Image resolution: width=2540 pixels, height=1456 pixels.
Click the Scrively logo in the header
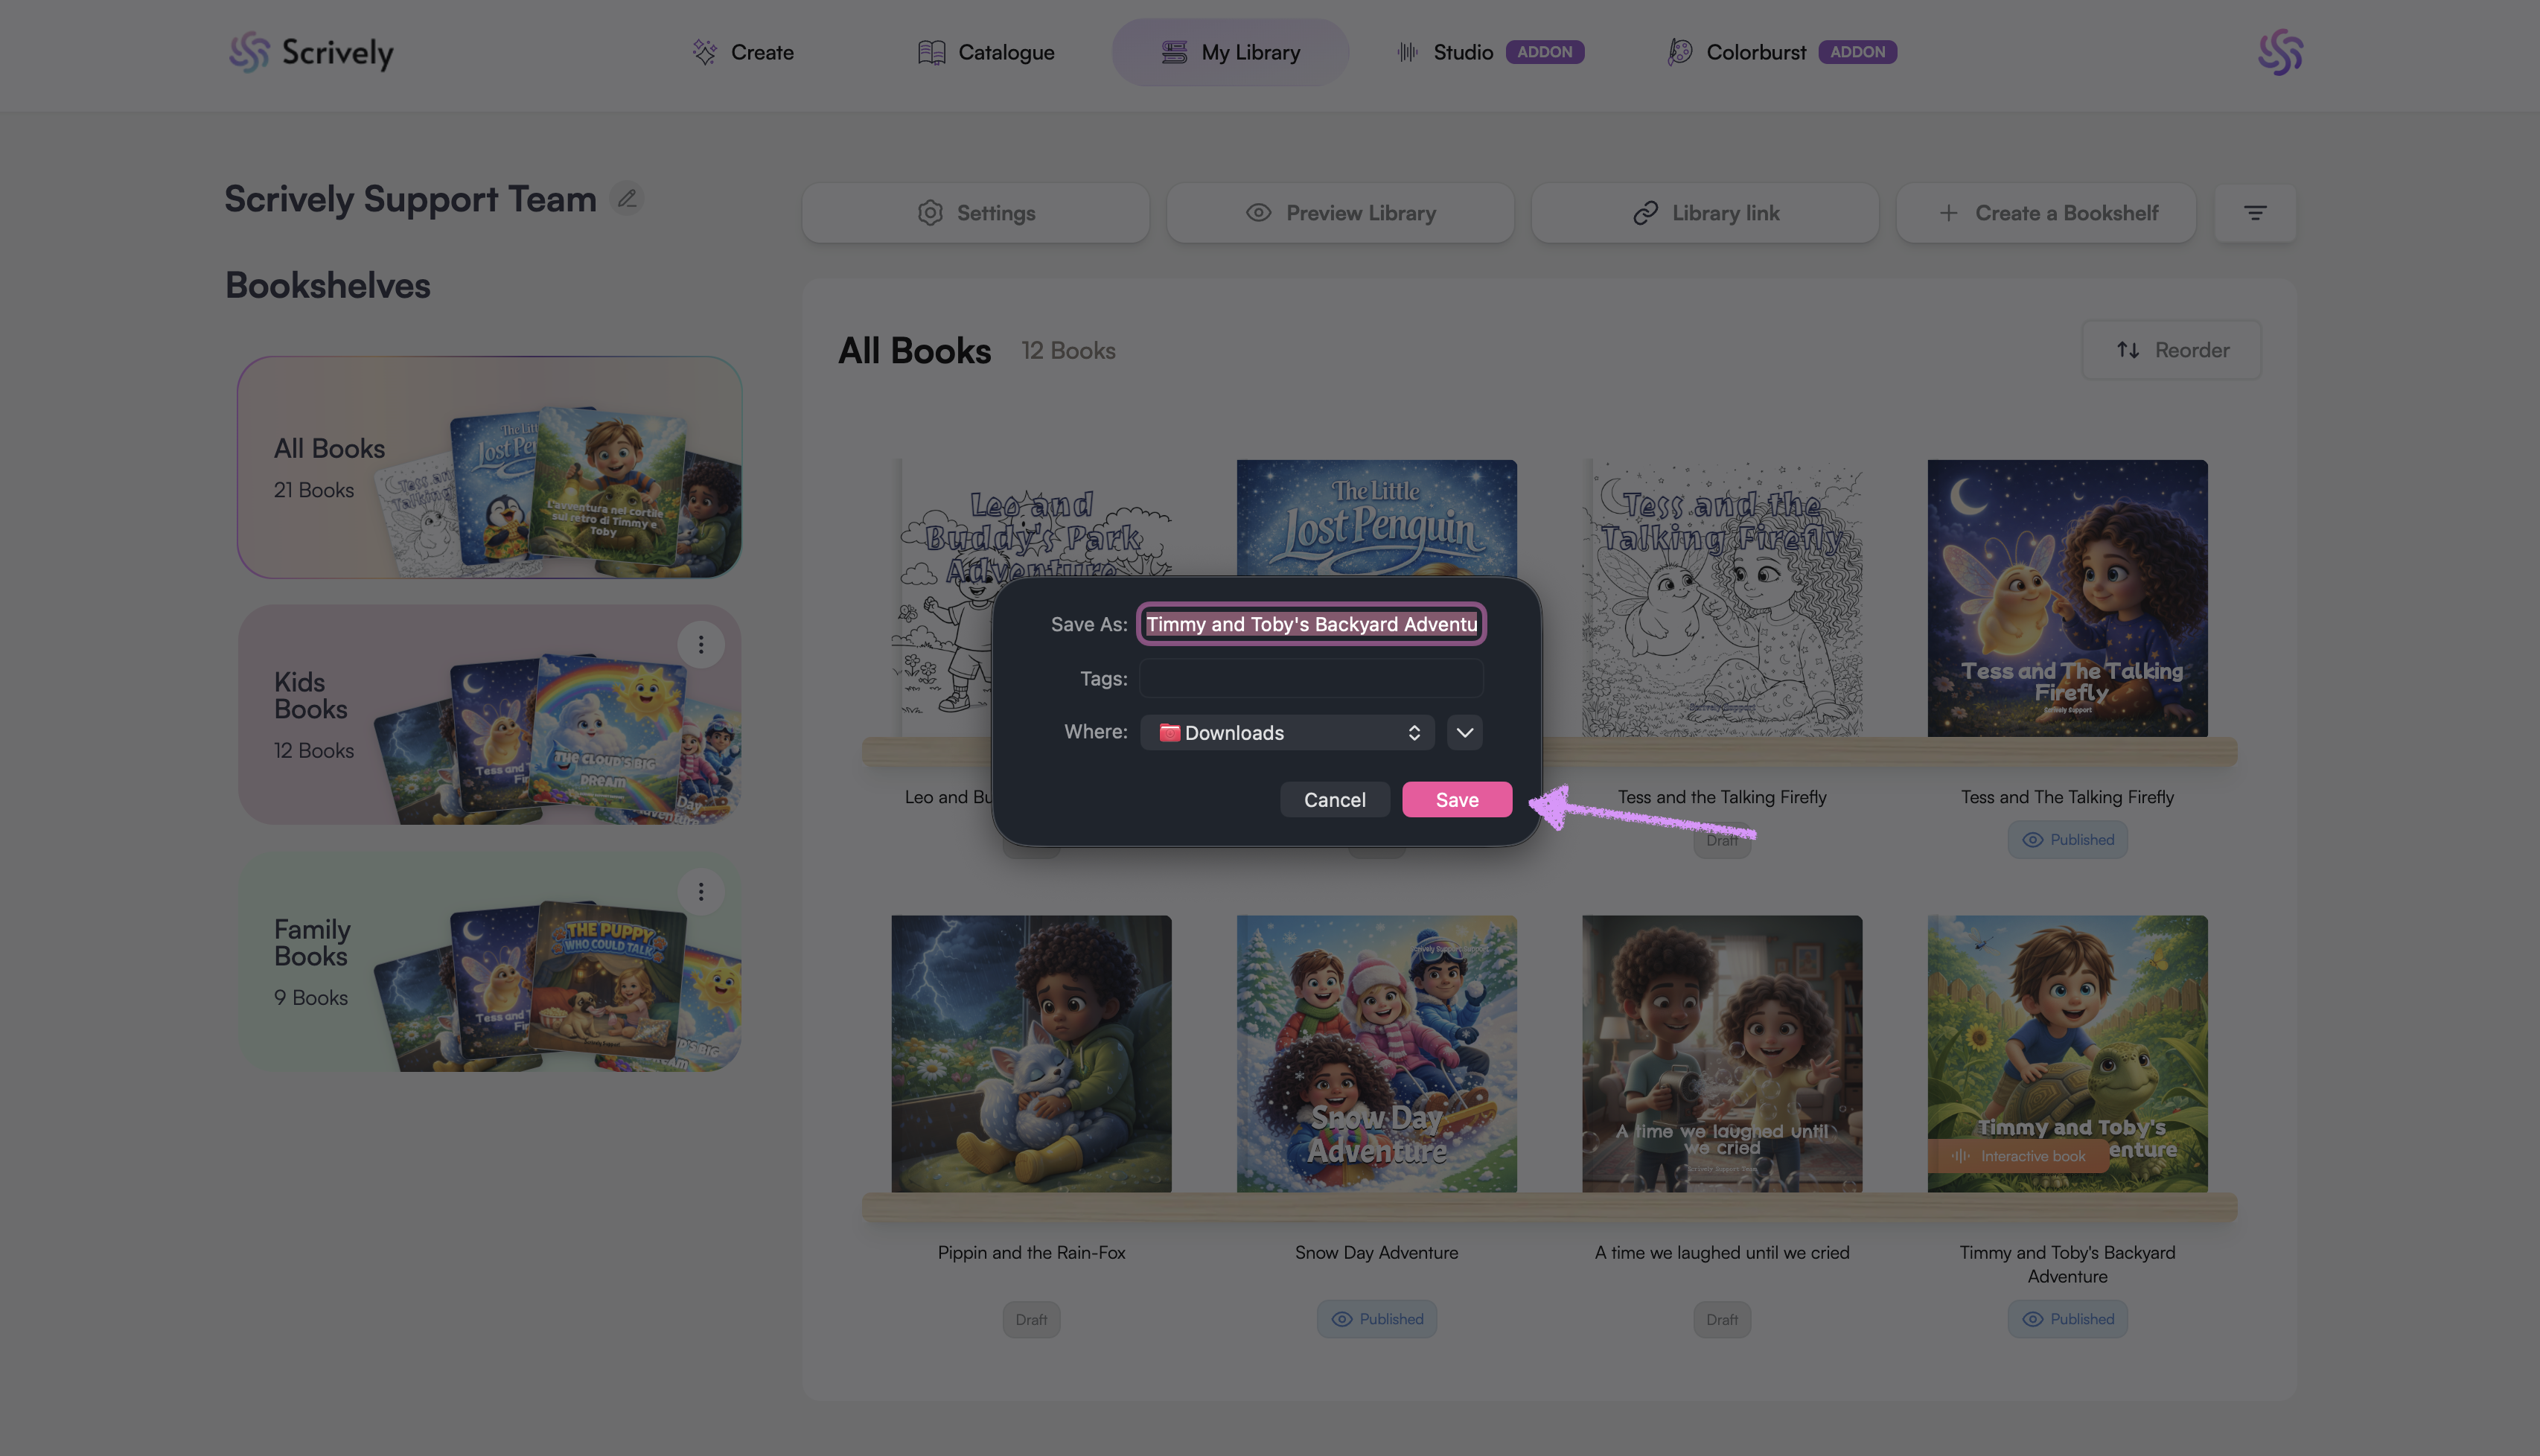(311, 52)
